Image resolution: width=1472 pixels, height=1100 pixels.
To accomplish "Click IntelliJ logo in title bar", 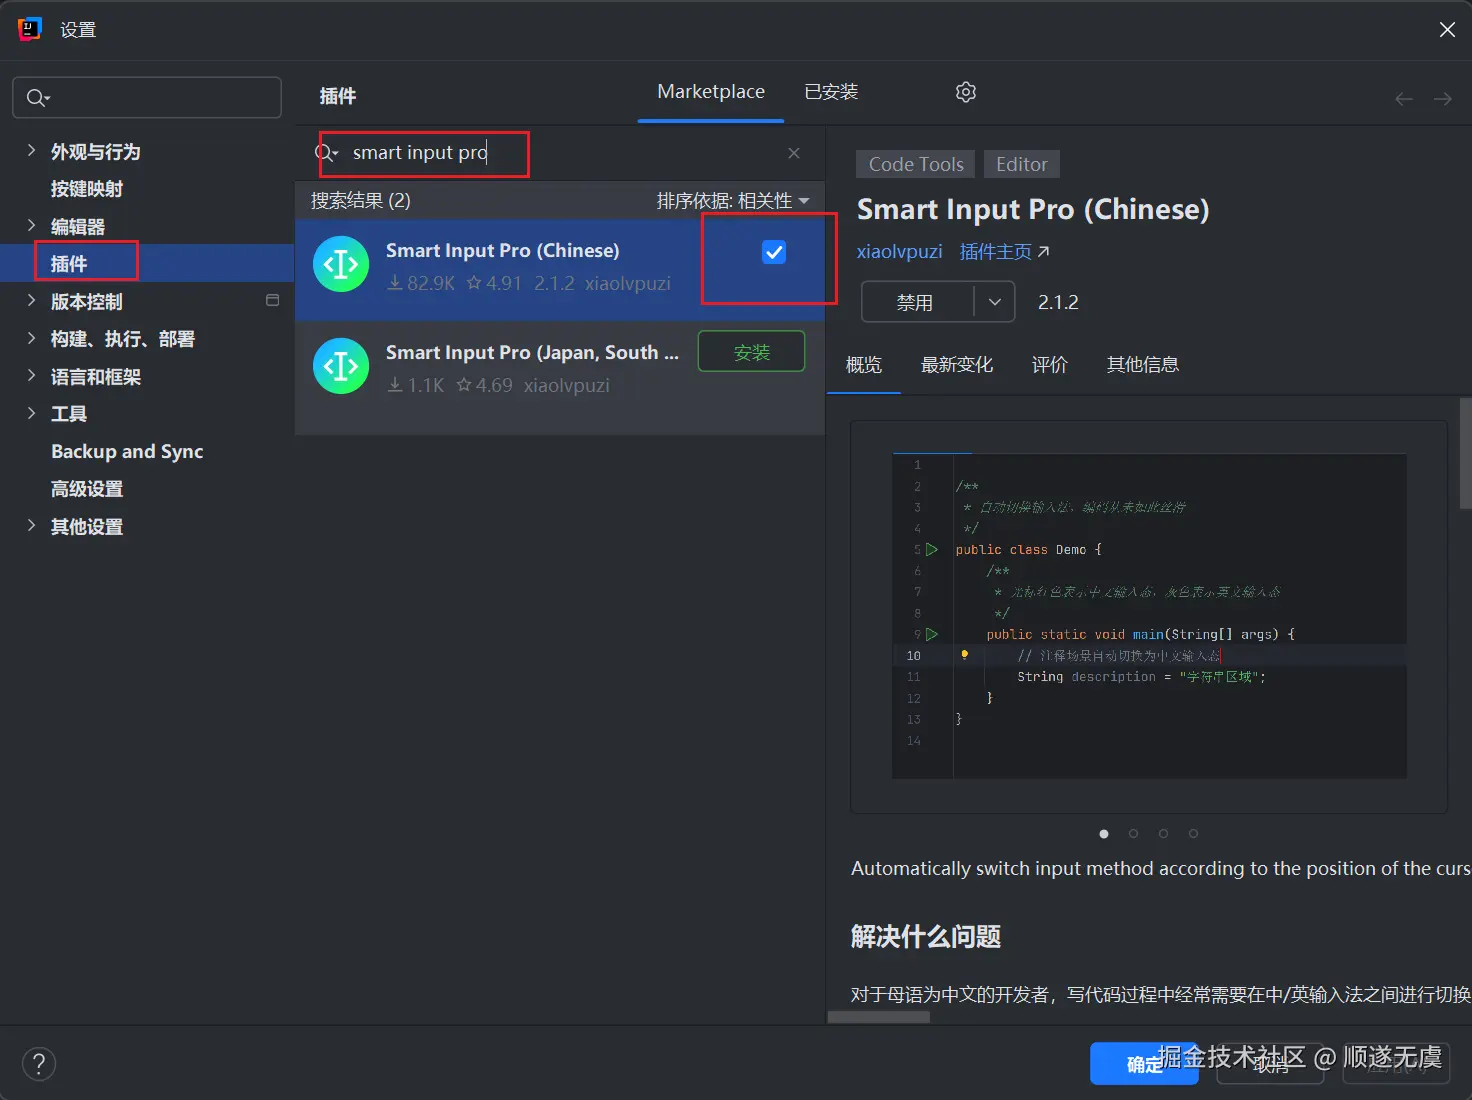I will (30, 29).
